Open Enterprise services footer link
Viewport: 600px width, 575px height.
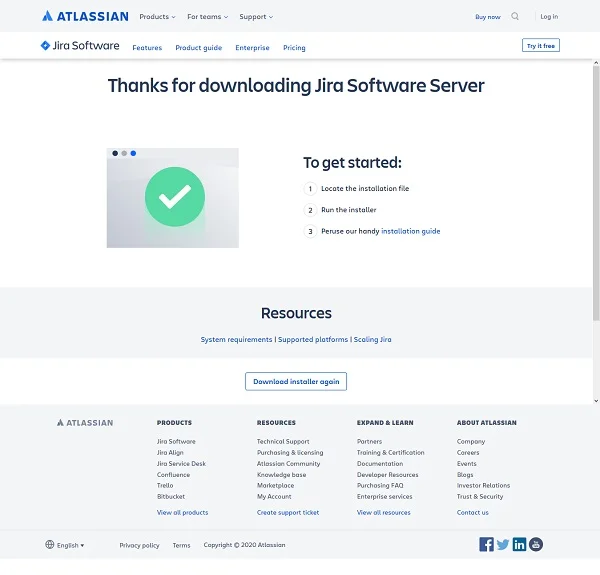point(385,497)
